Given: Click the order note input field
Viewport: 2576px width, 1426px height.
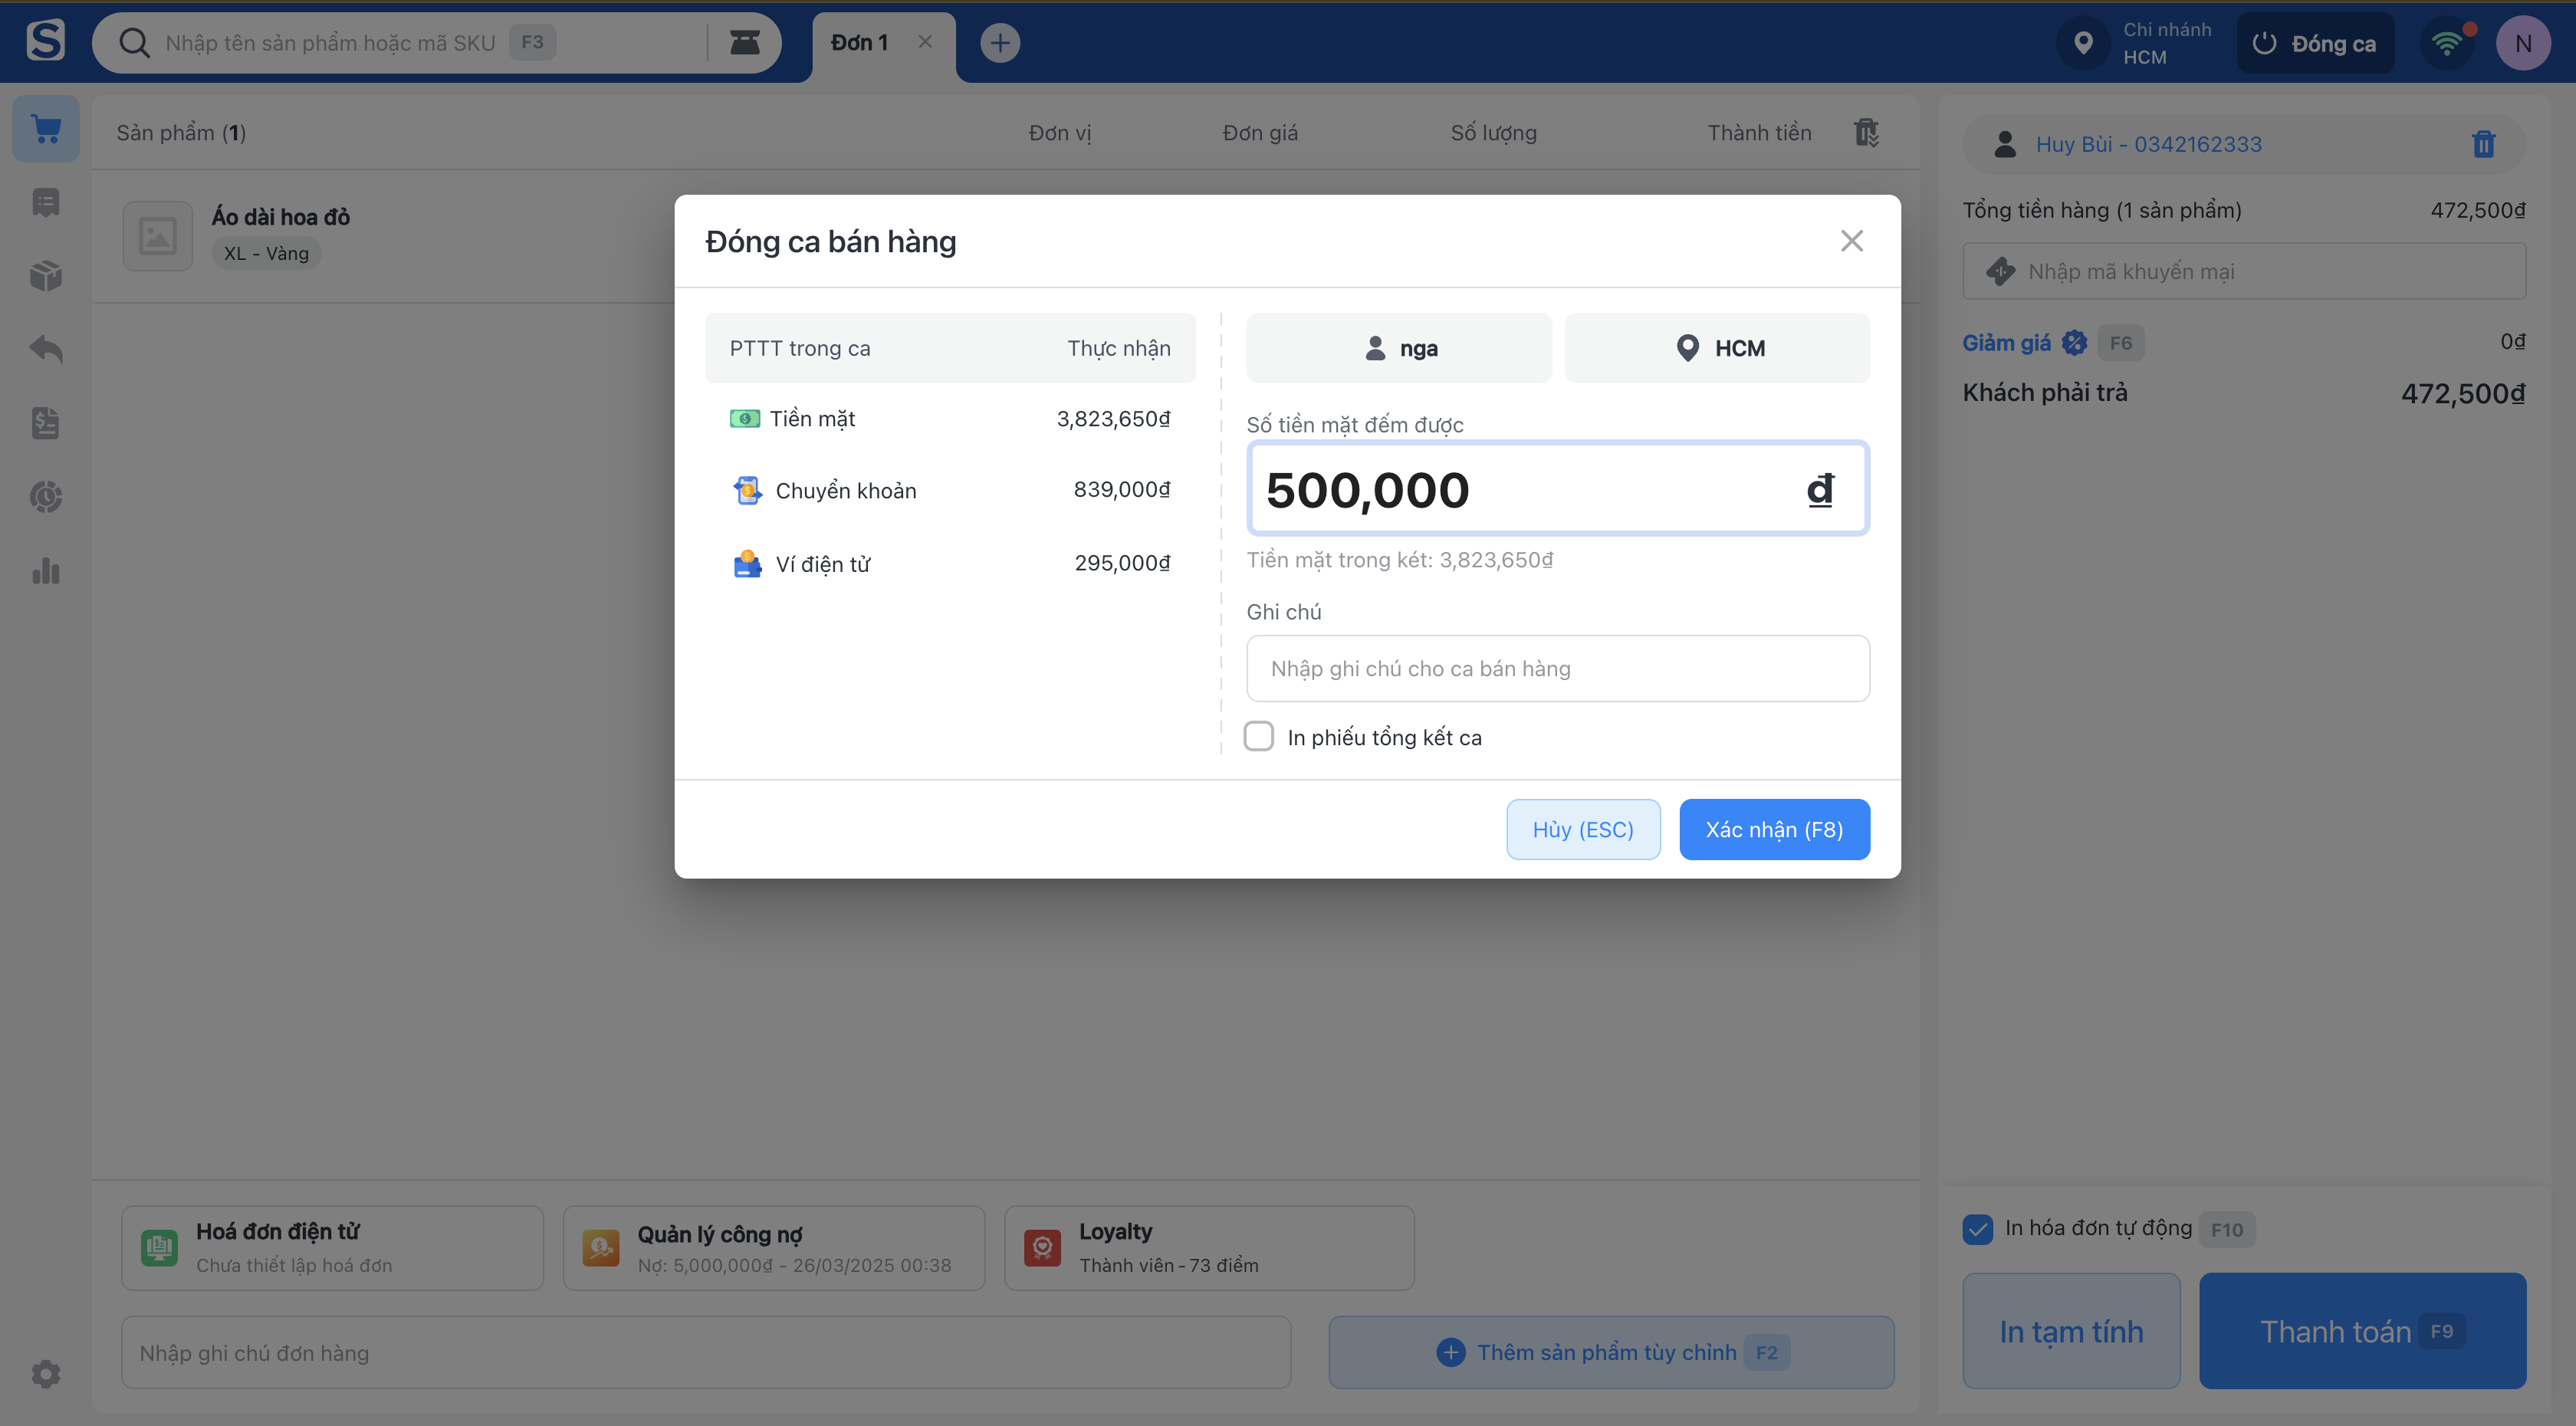Looking at the screenshot, I should (706, 1353).
